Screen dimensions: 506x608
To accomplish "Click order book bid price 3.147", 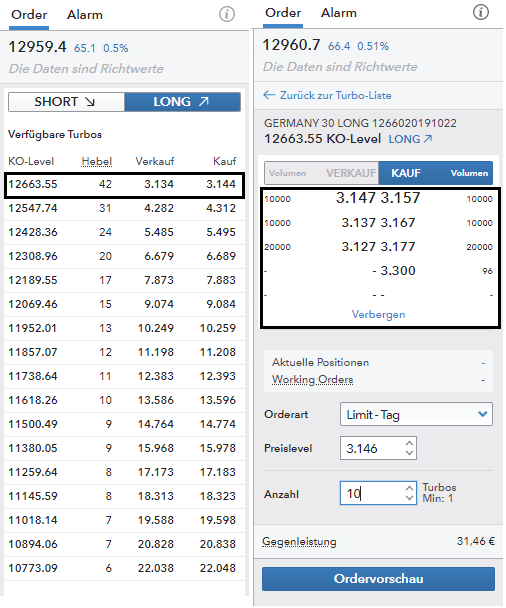I will pos(356,198).
